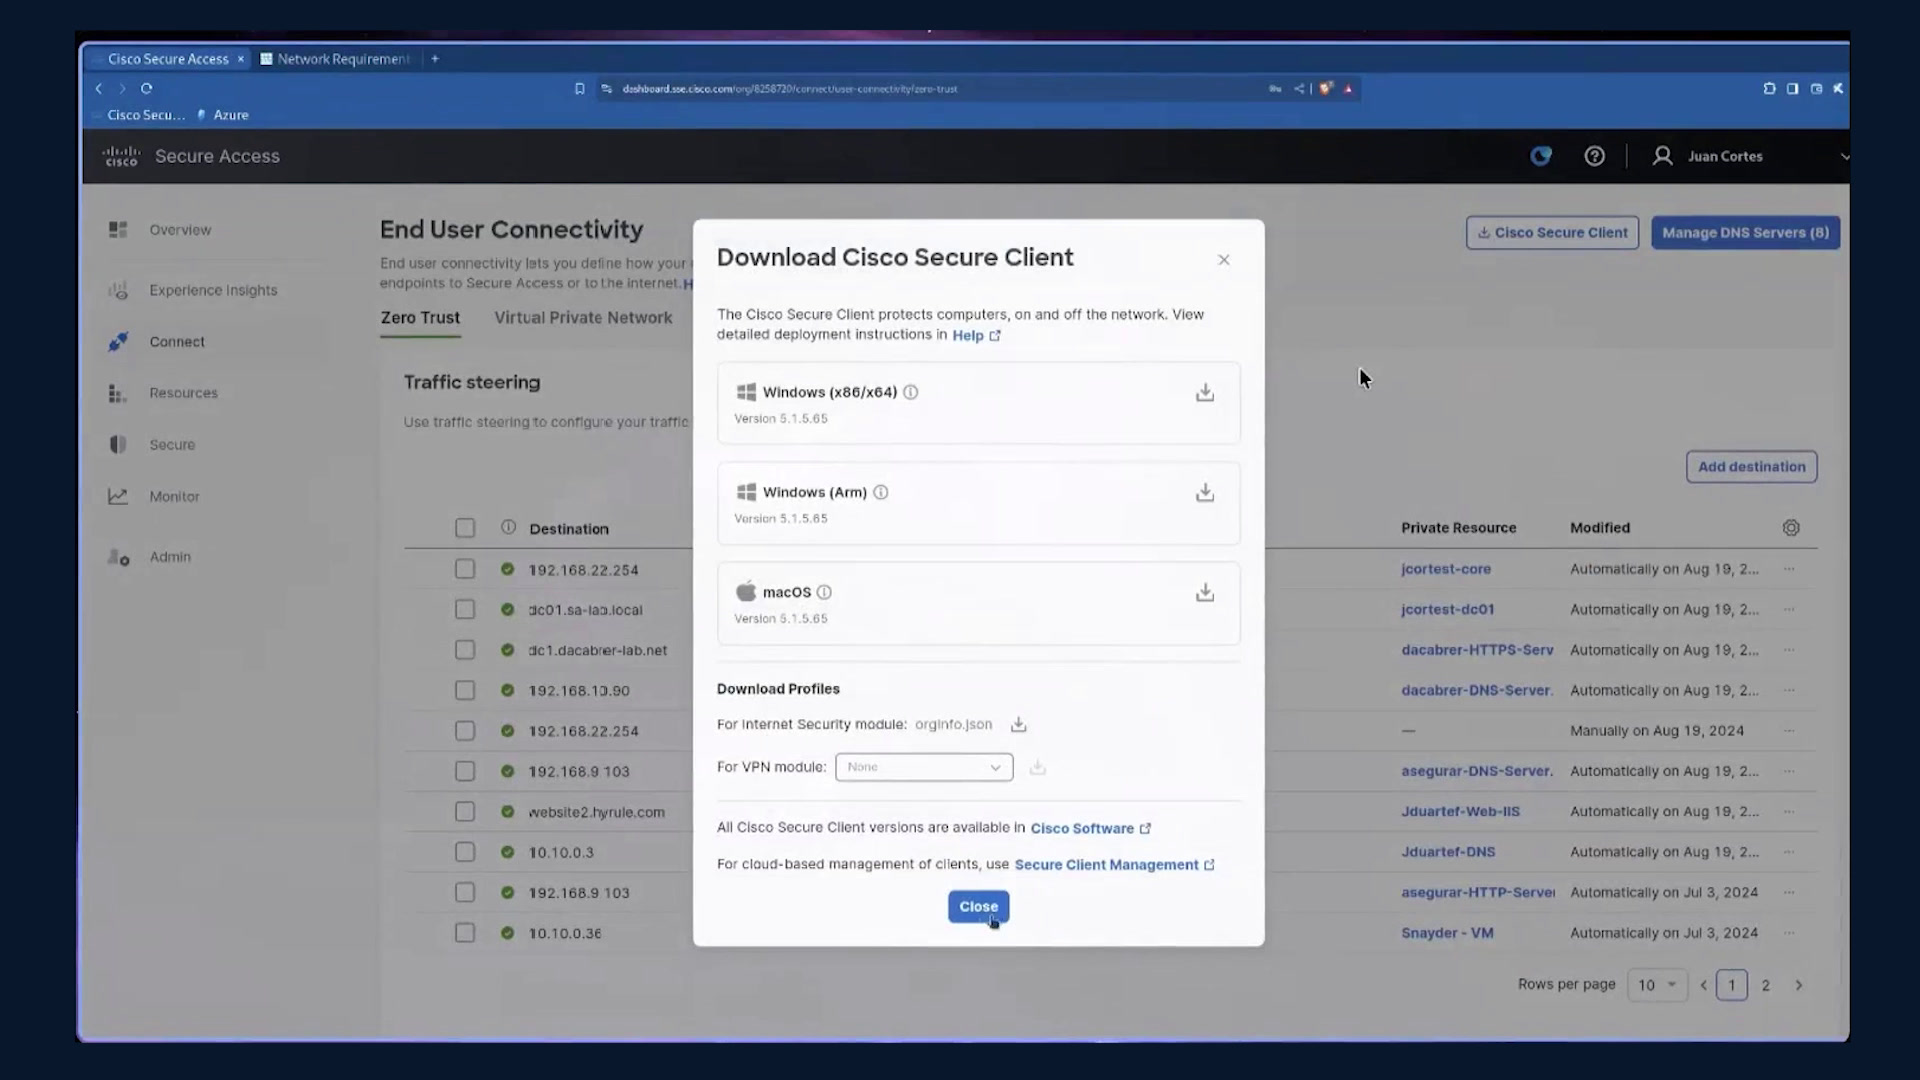Bookmark the current page icon
1920x1080 pixels.
579,88
